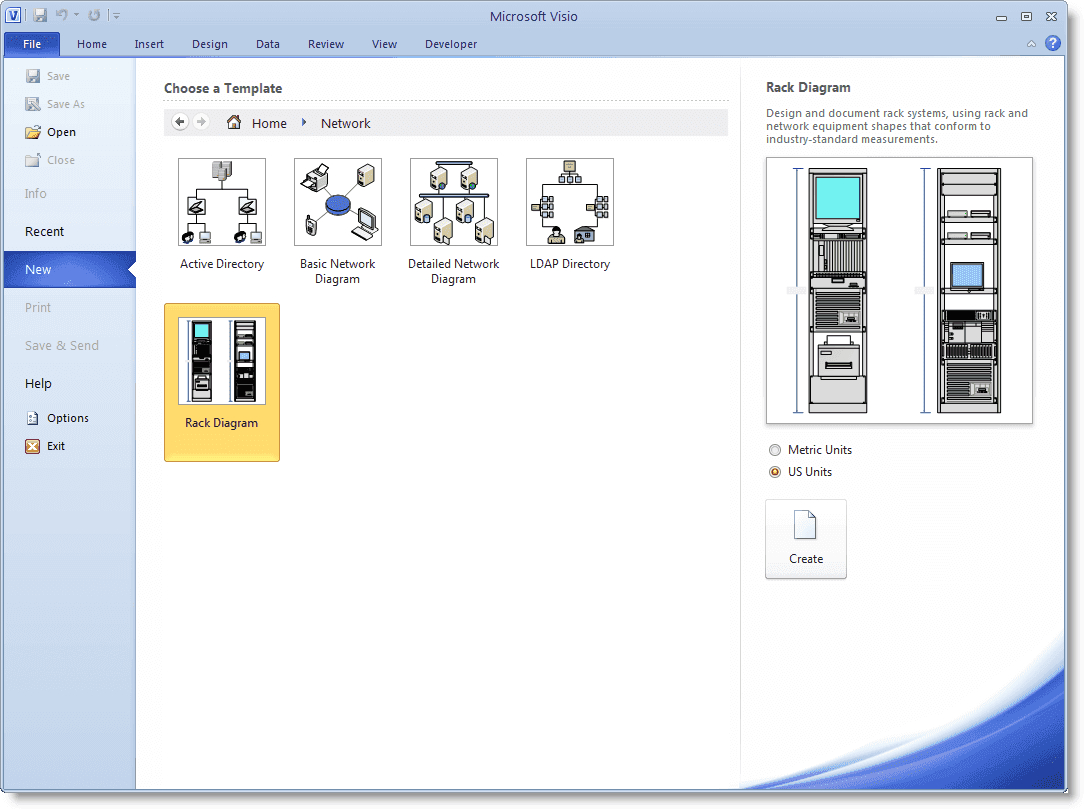This screenshot has width=1084, height=809.
Task: Switch to the Developer ribbon tab
Action: [x=451, y=44]
